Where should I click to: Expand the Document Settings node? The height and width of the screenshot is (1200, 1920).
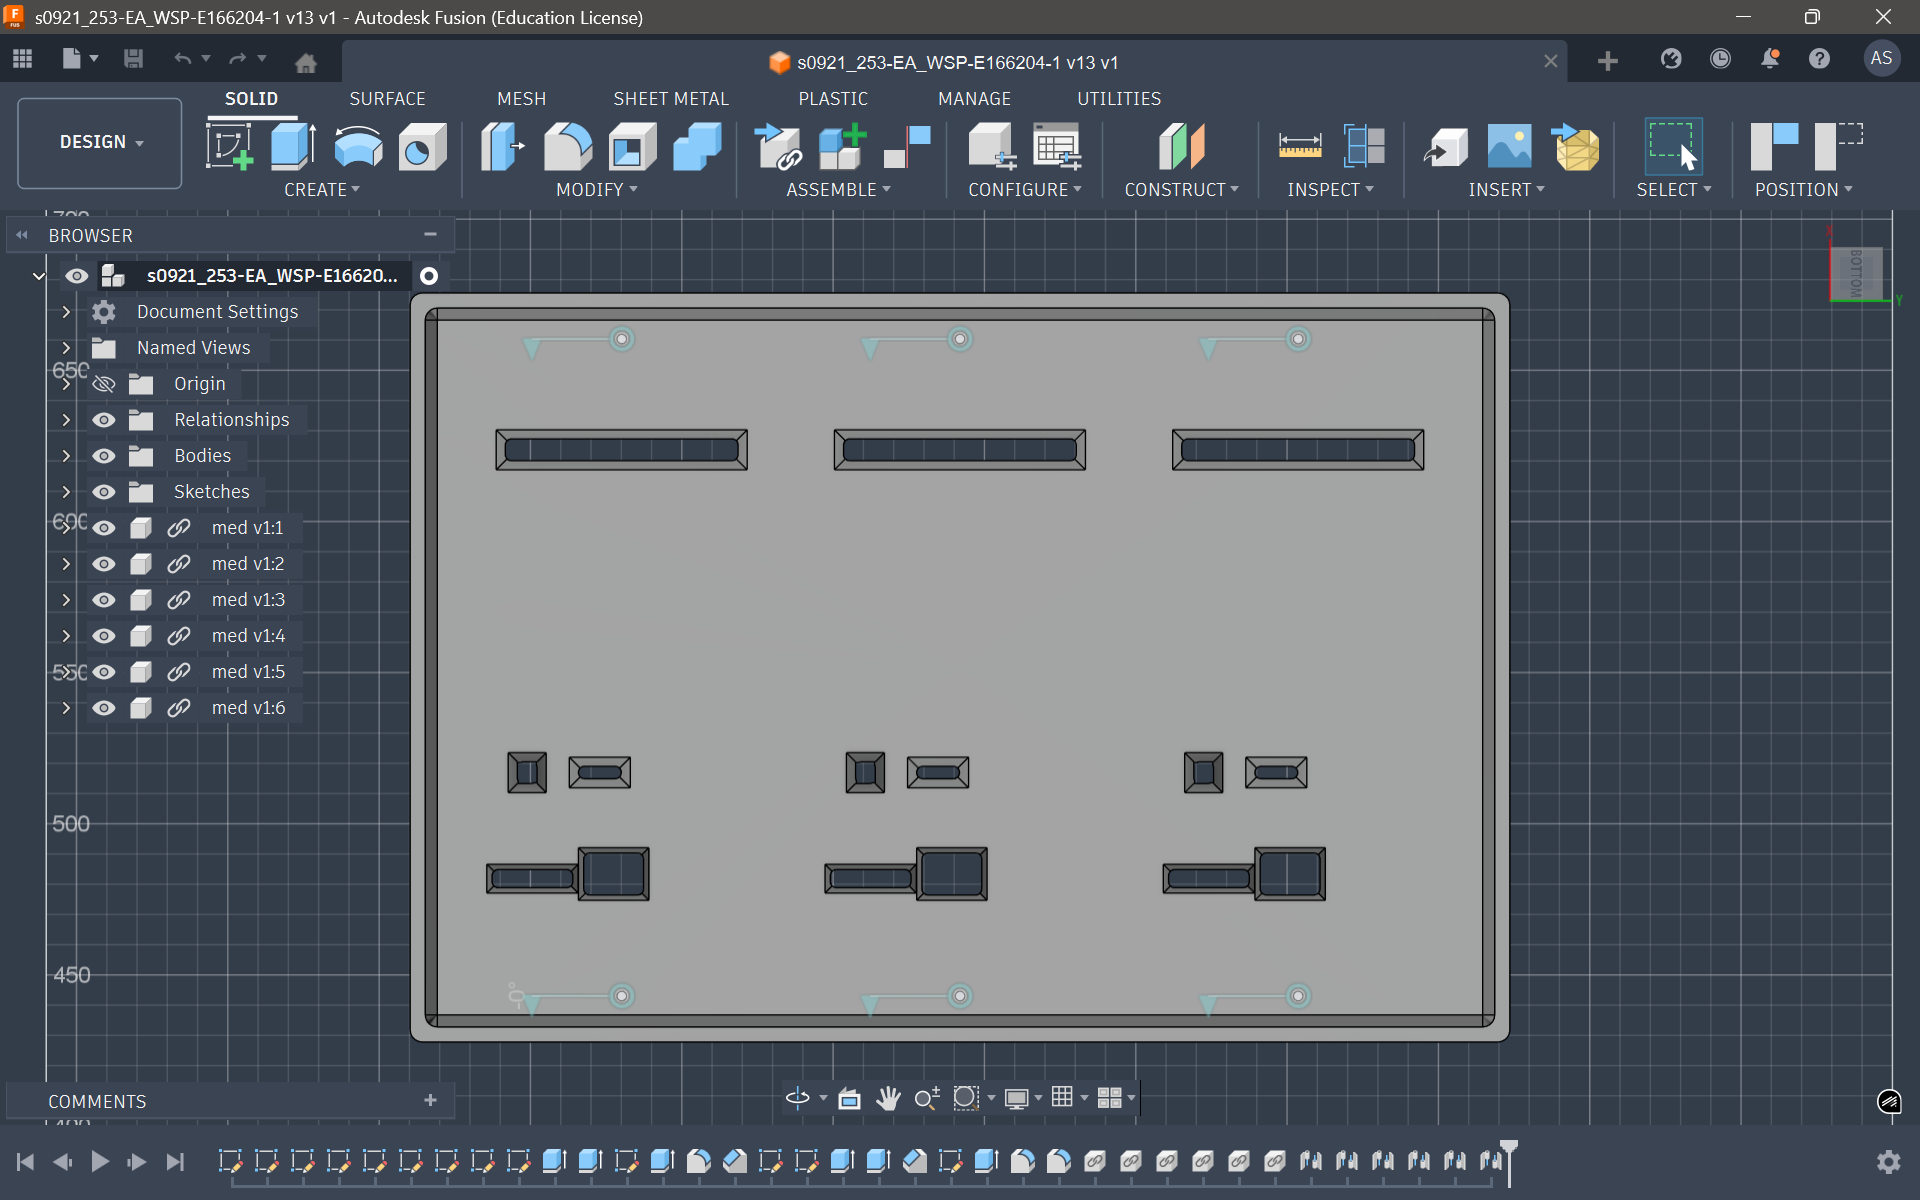point(66,312)
